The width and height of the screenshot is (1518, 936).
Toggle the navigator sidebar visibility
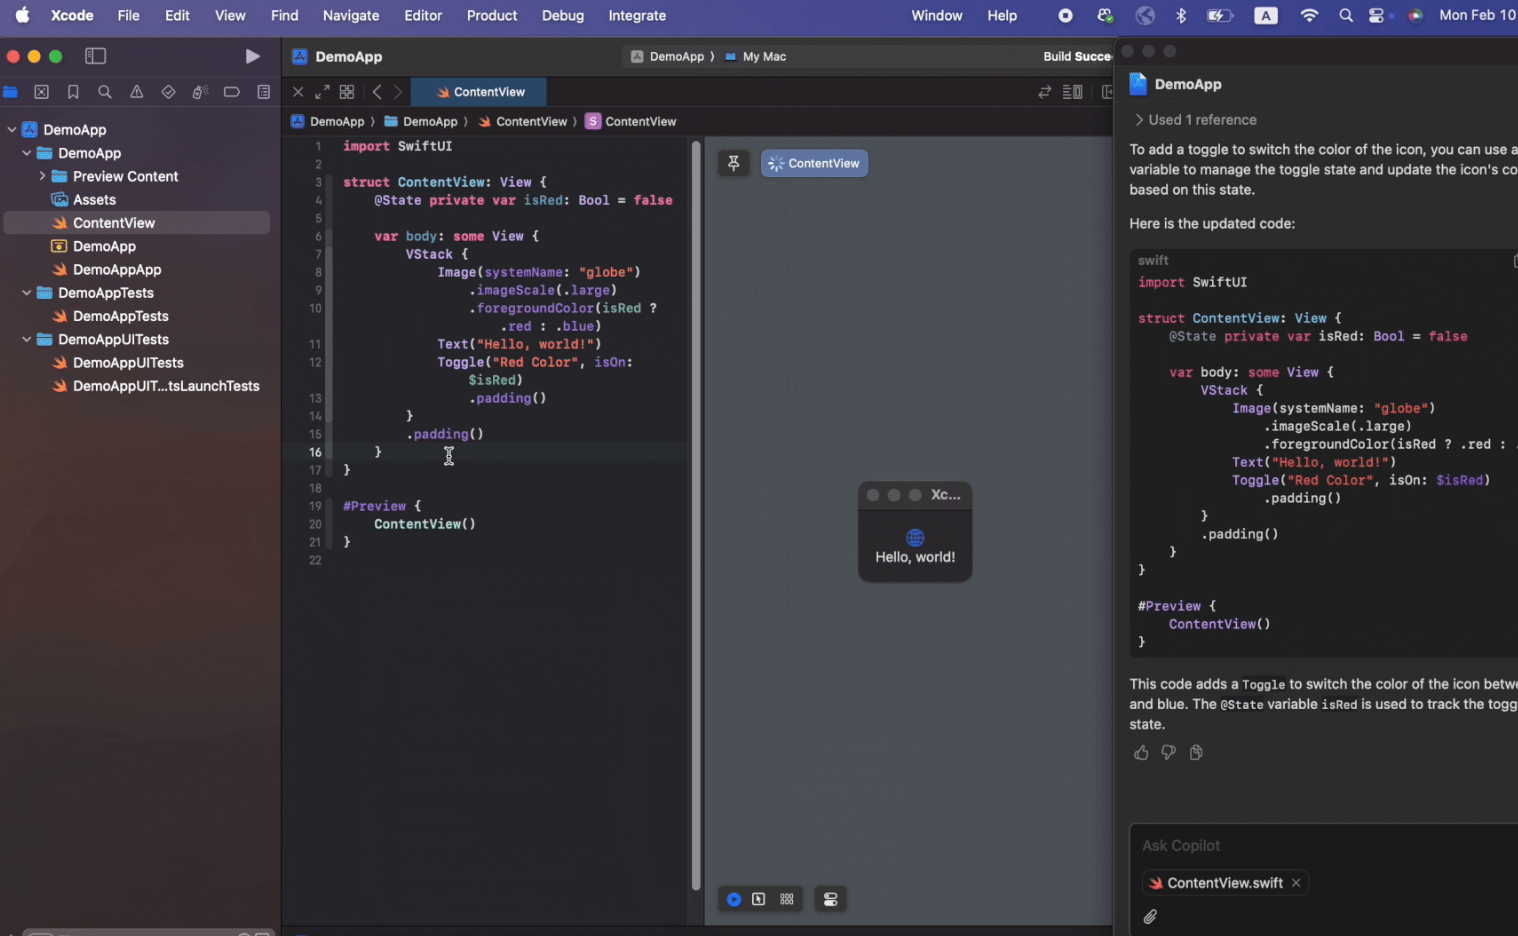(x=96, y=56)
